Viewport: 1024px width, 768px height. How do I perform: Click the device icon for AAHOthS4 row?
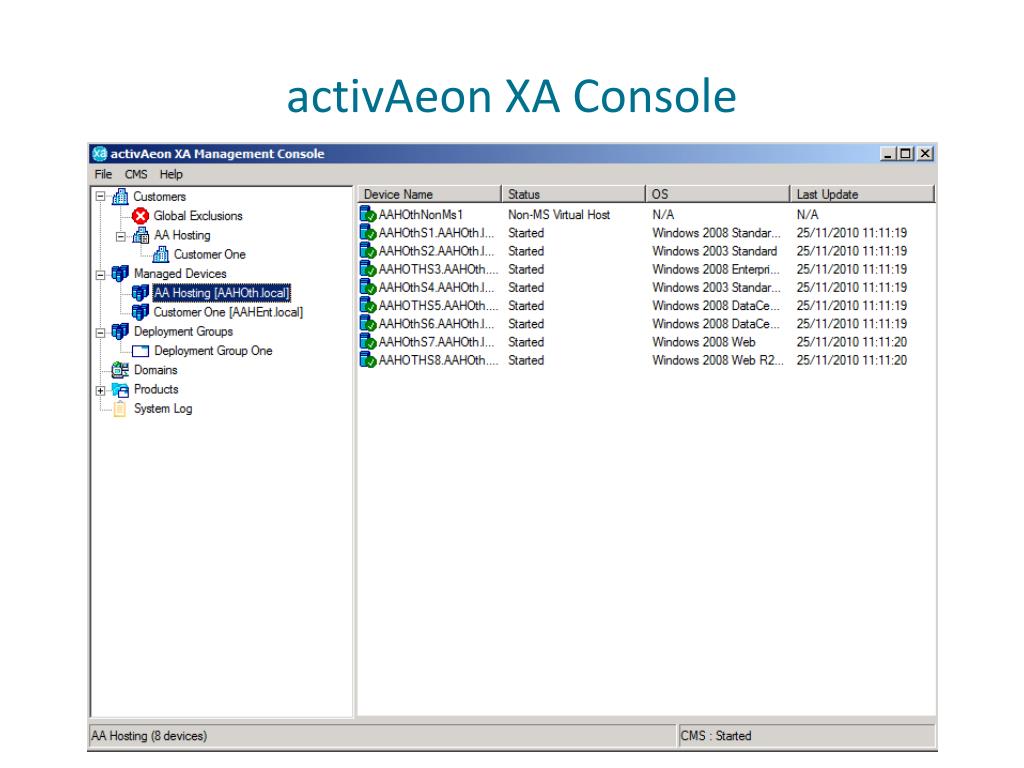click(x=368, y=287)
